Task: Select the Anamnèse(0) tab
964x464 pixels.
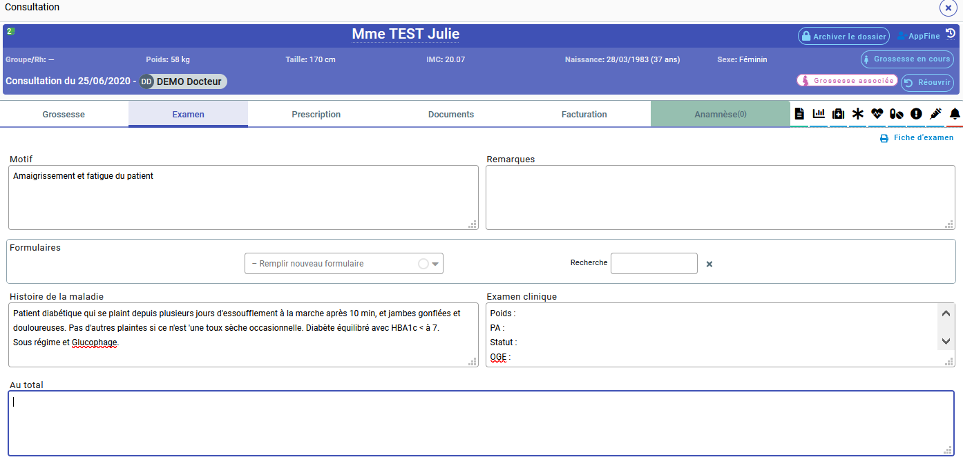Action: [720, 114]
